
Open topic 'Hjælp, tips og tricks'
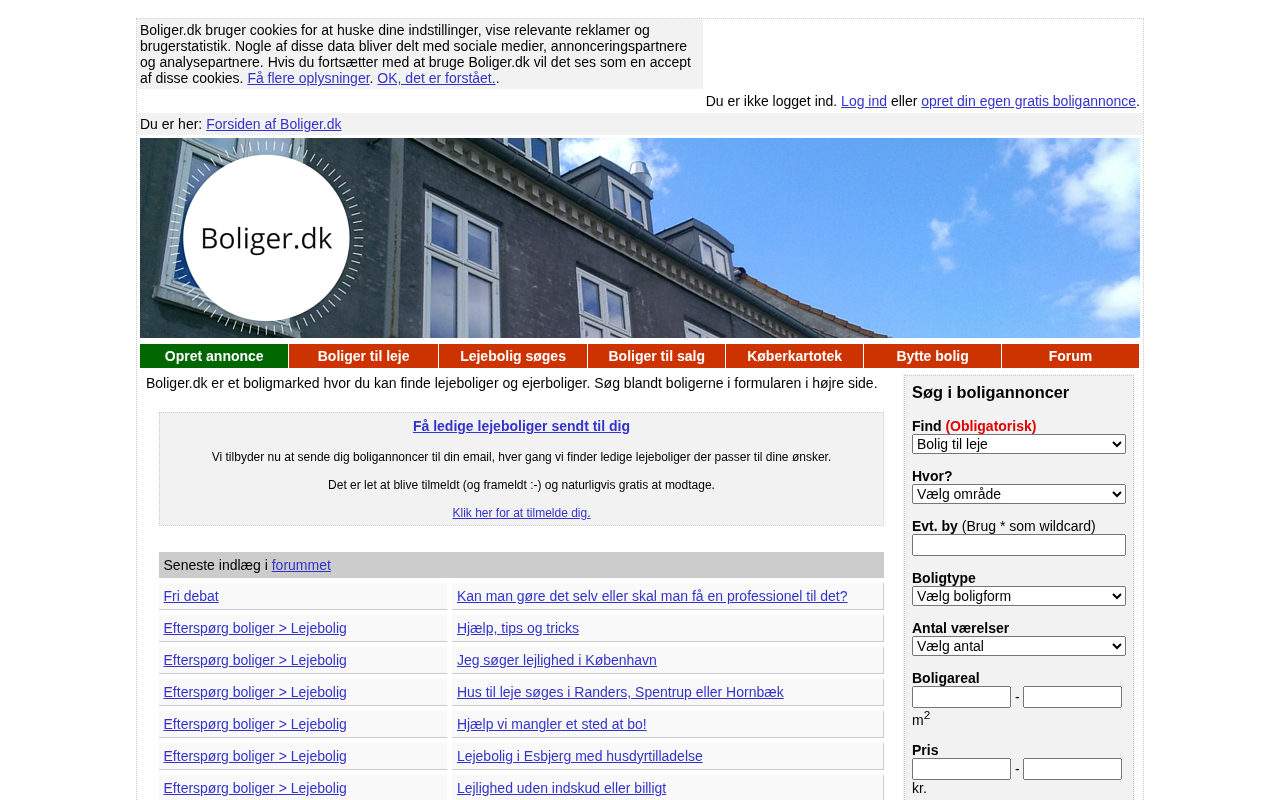(518, 628)
